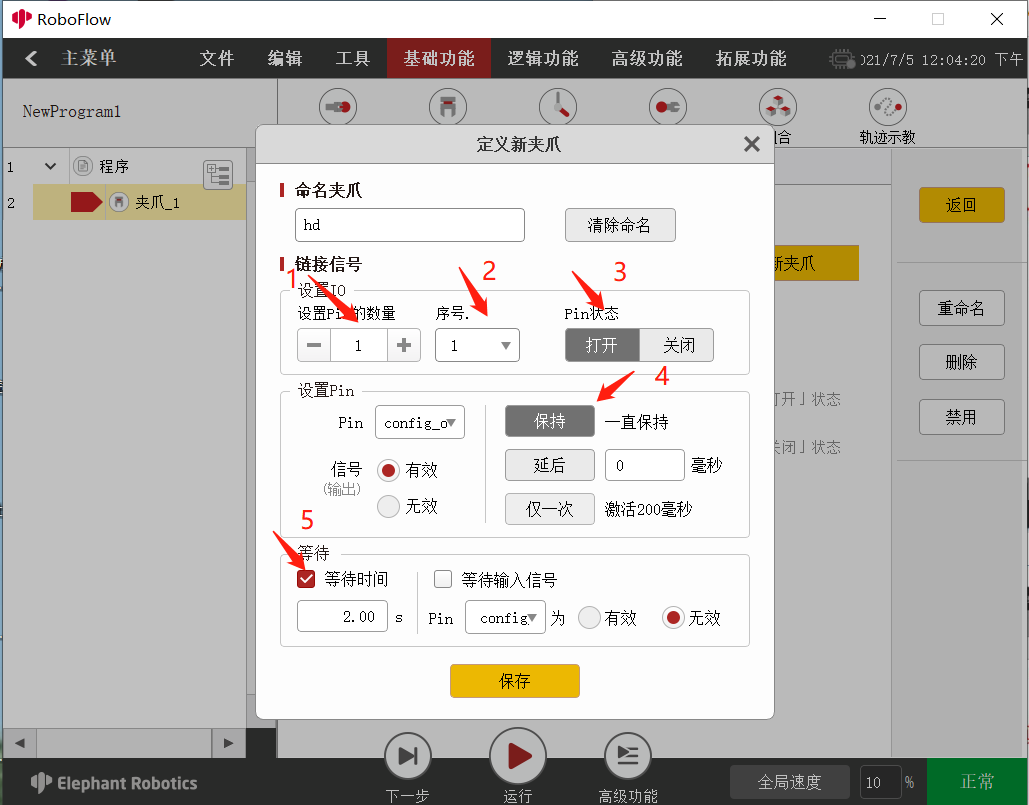Click the 清除命名 button

coord(620,225)
